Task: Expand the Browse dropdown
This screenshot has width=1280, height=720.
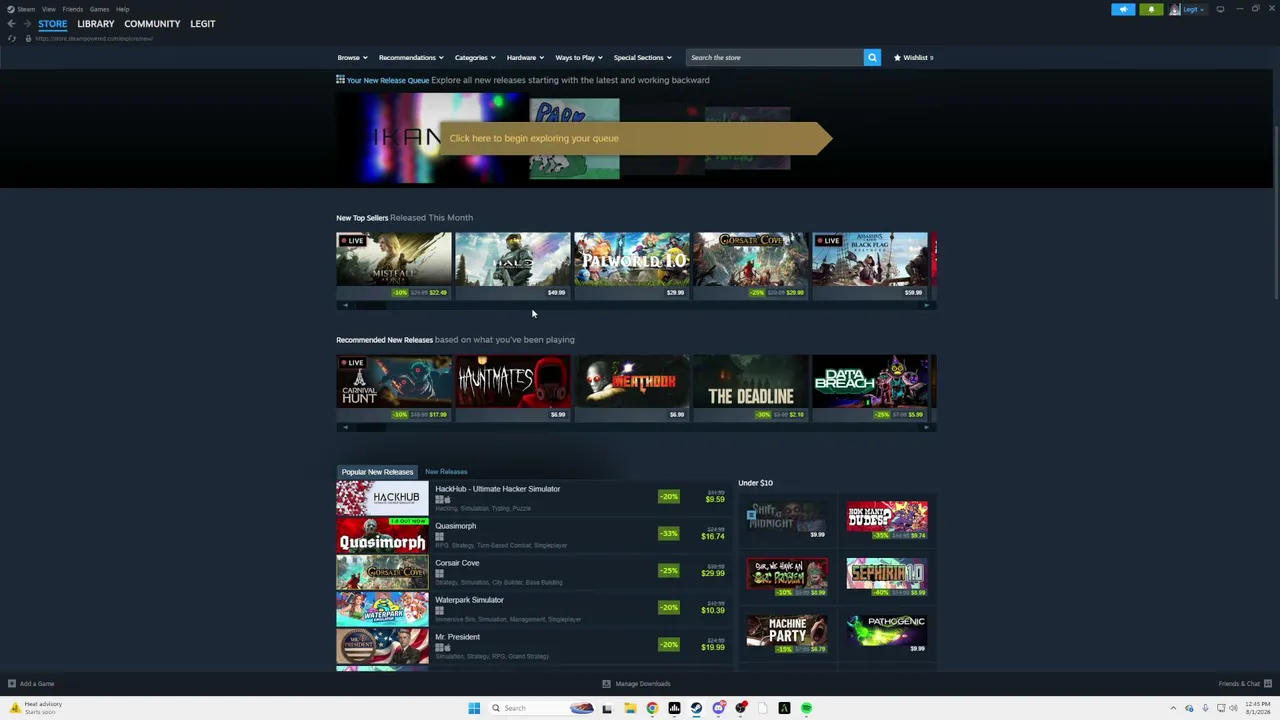Action: click(352, 57)
